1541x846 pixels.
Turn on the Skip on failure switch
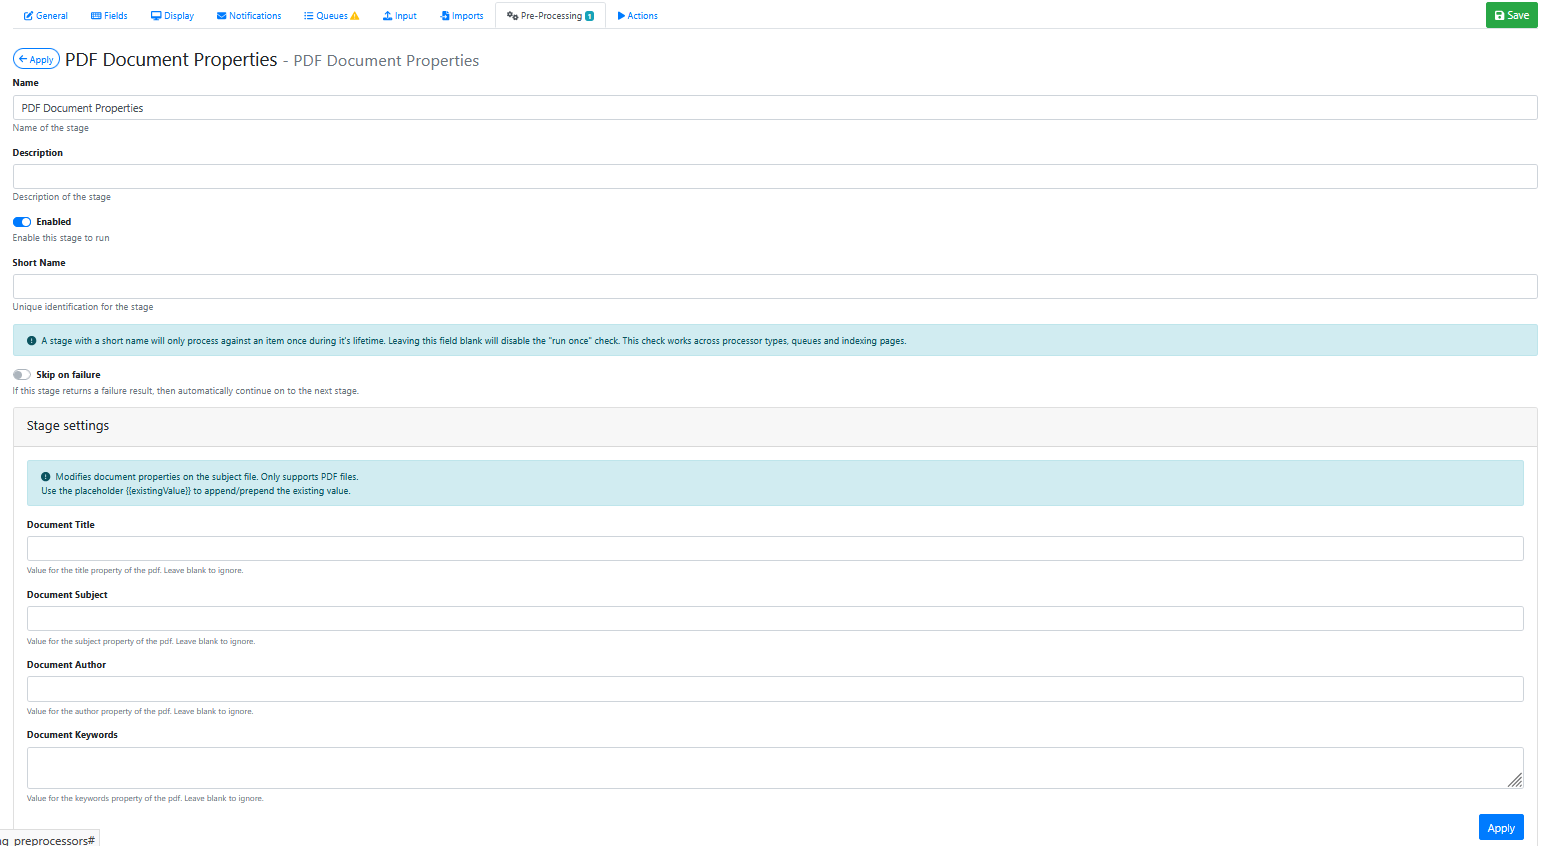(x=22, y=375)
